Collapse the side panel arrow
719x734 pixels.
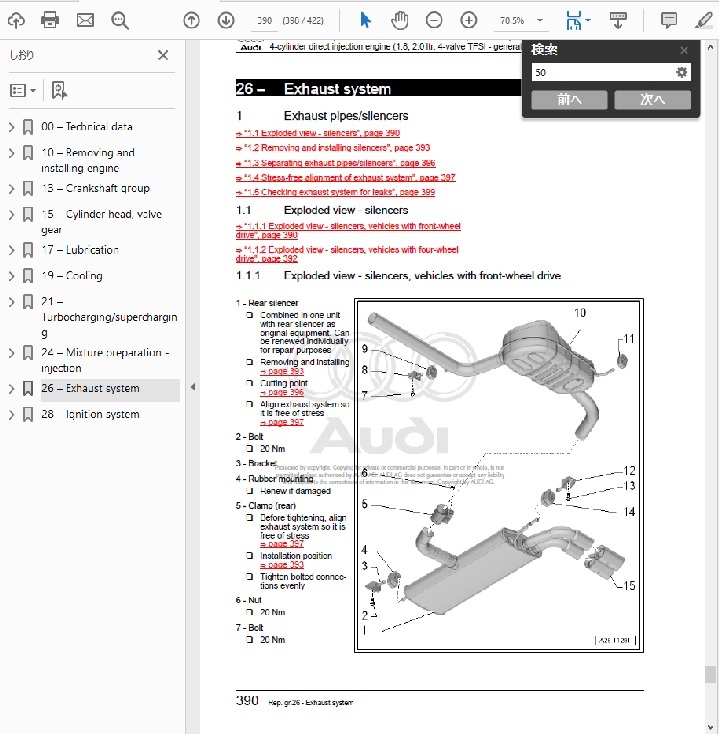point(193,387)
